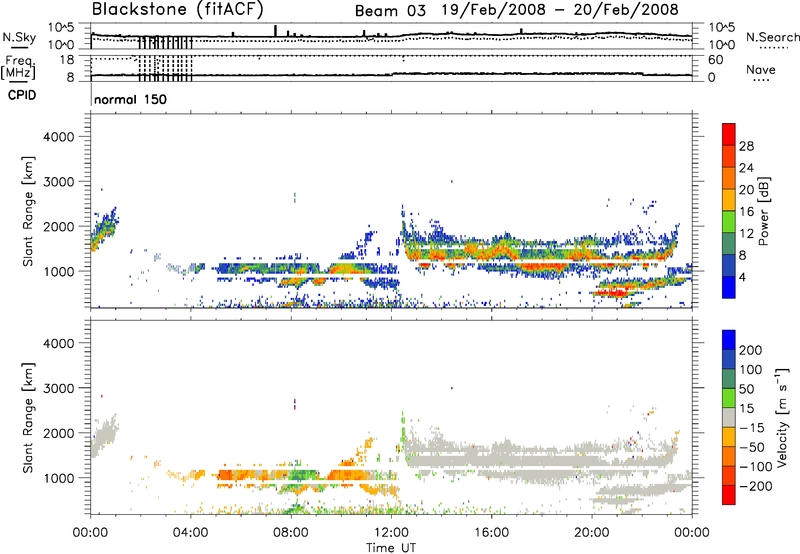This screenshot has height=554, width=800.
Task: Pick the blue bottom segment of the Power colorbar
Action: 729,288
